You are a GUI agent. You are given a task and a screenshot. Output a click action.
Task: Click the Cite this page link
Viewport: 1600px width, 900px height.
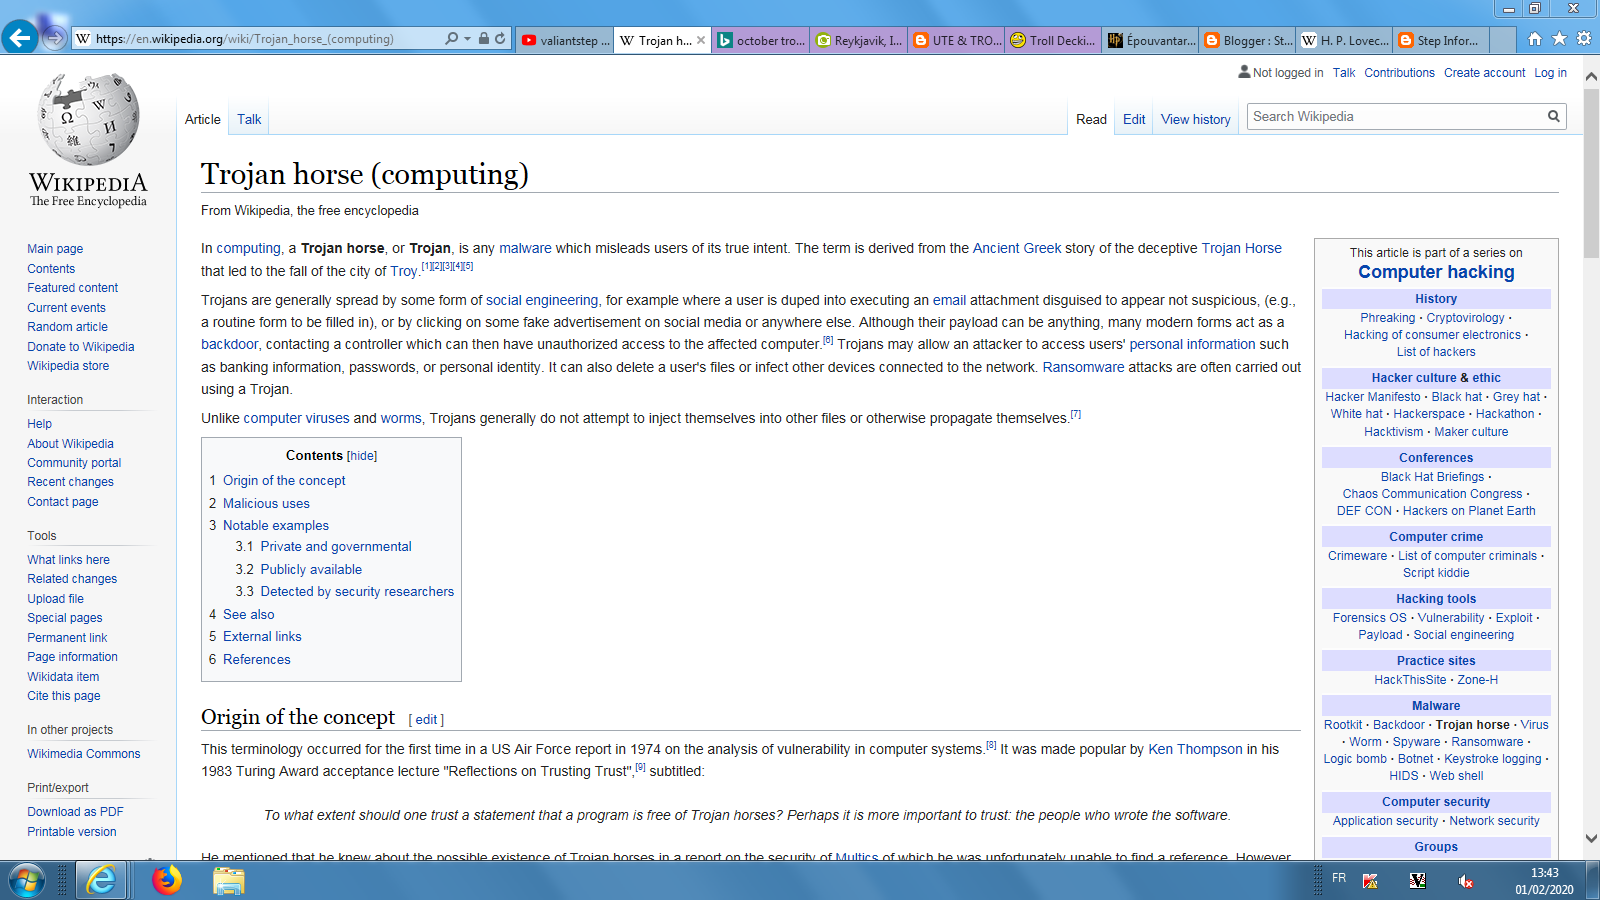pyautogui.click(x=64, y=696)
